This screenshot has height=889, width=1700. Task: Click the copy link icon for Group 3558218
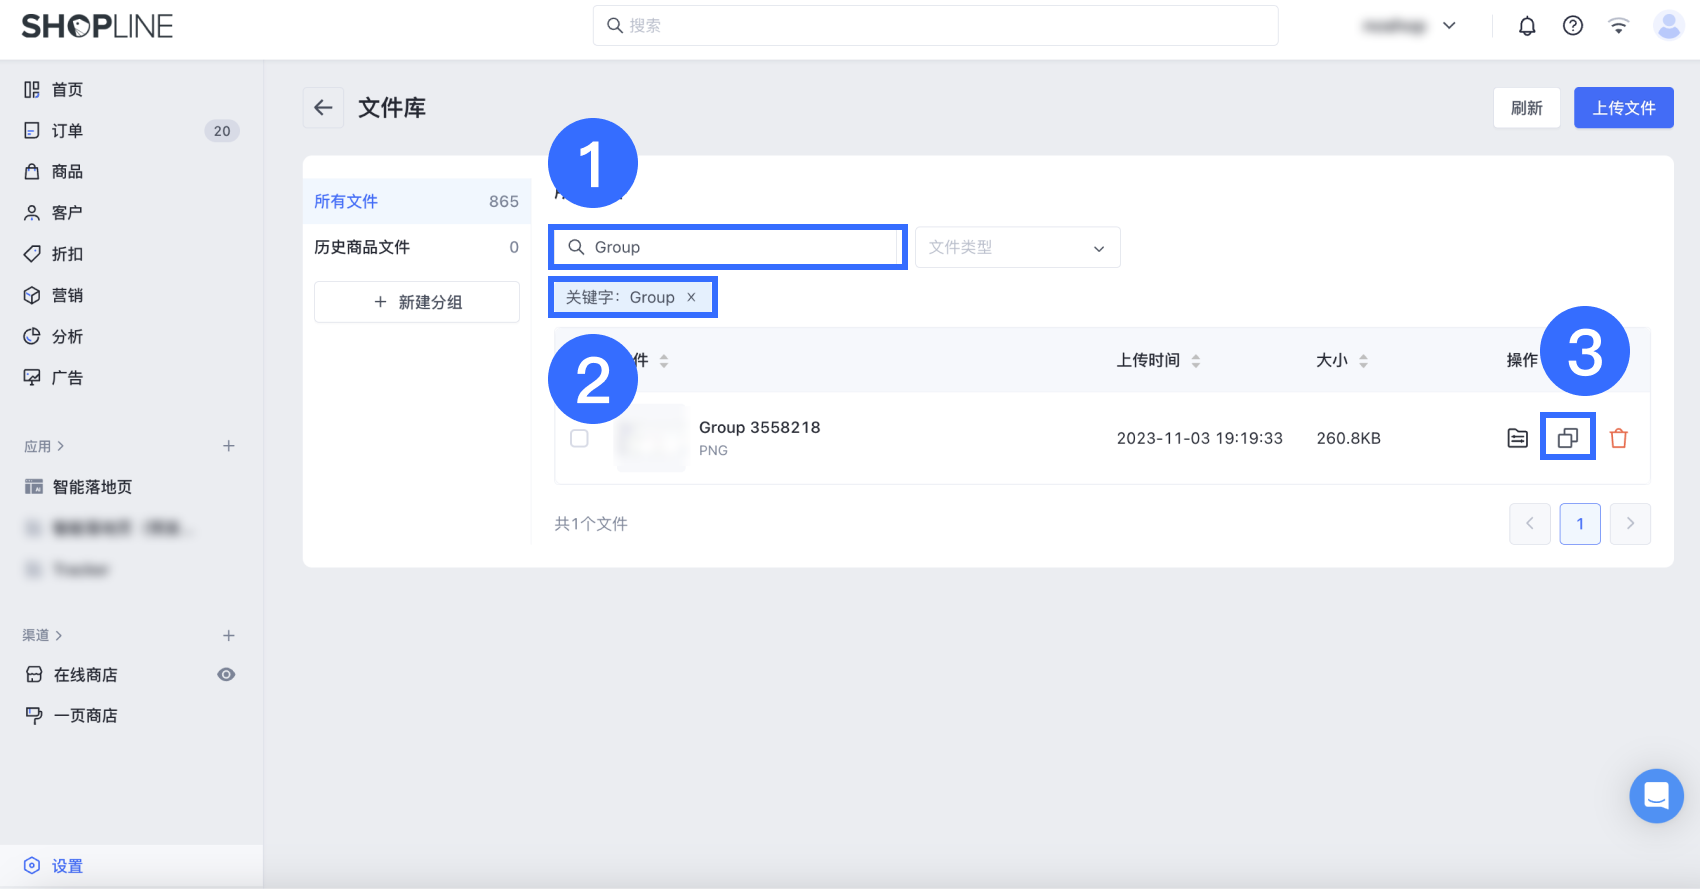point(1567,438)
